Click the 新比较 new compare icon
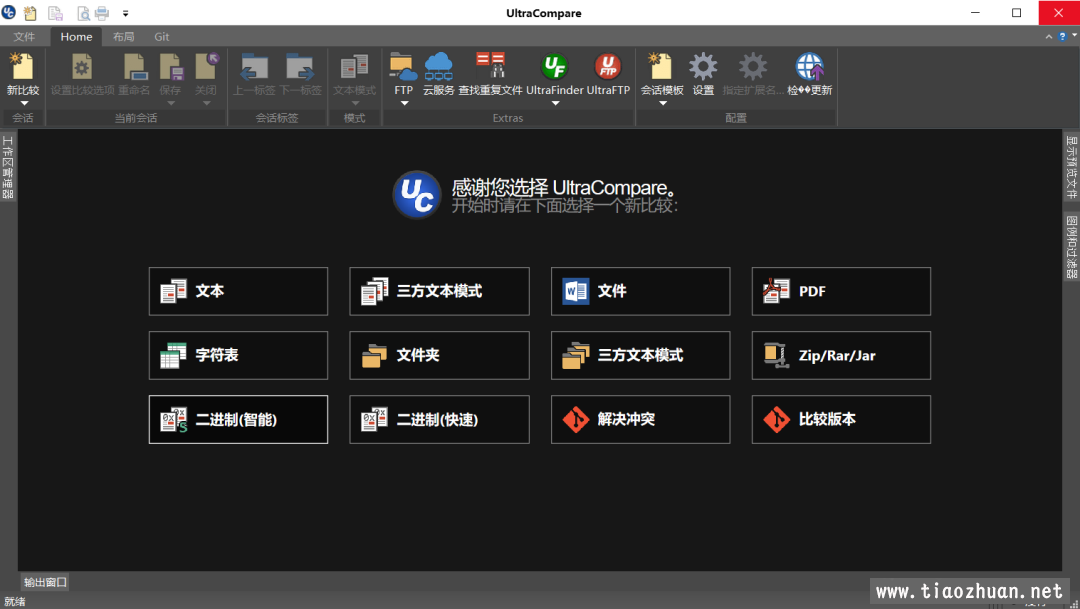This screenshot has height=609, width=1080. 23,68
